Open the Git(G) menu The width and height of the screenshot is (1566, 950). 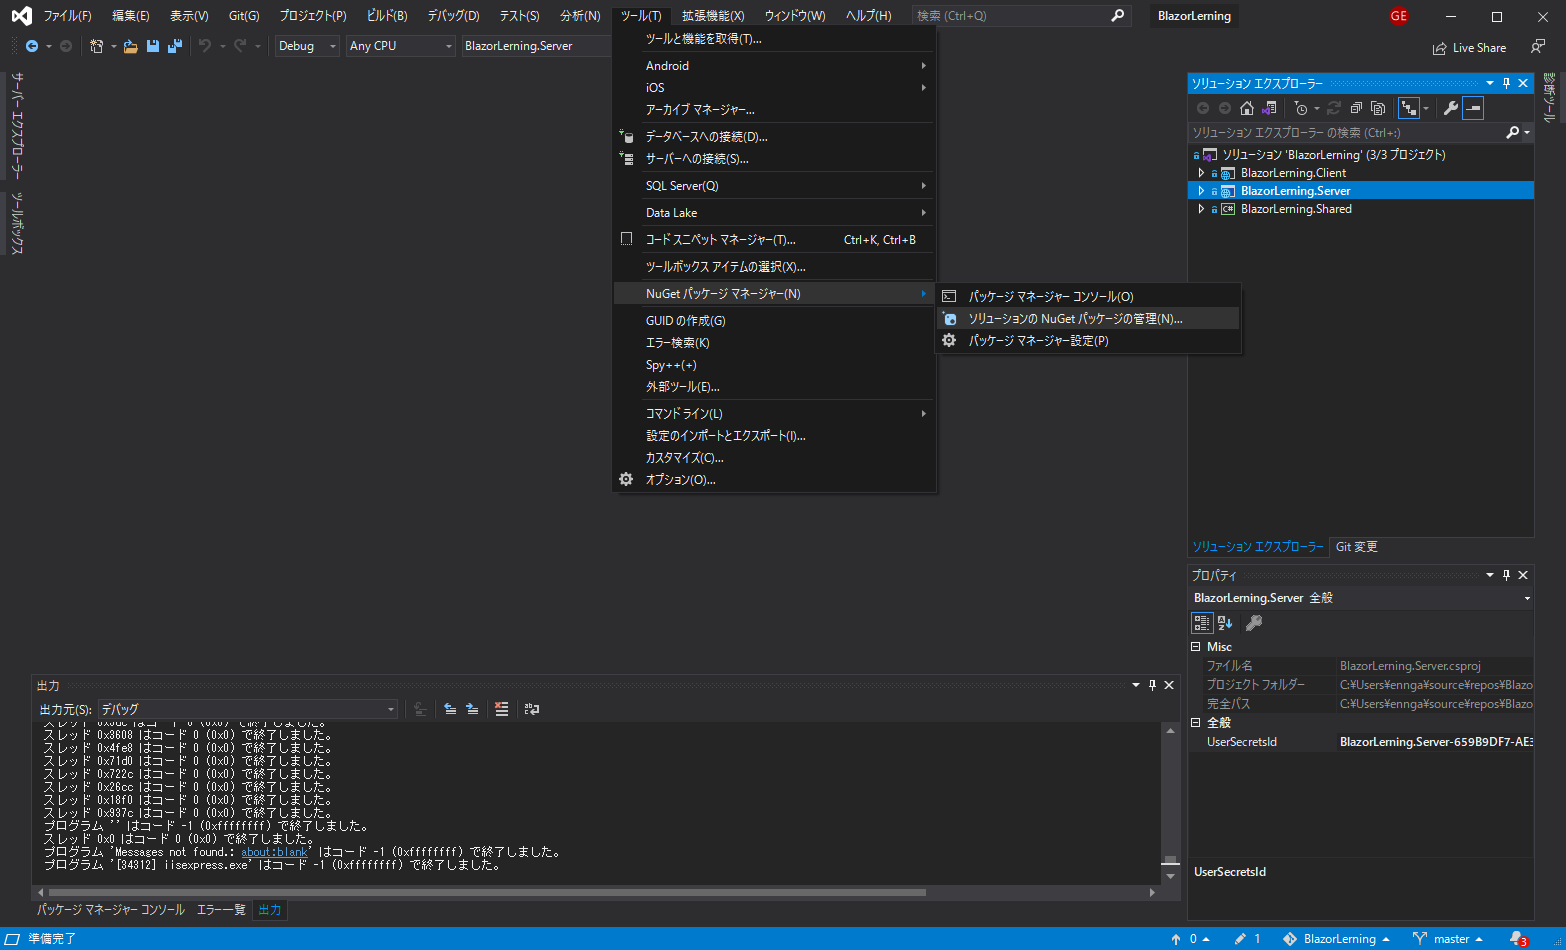click(x=244, y=16)
